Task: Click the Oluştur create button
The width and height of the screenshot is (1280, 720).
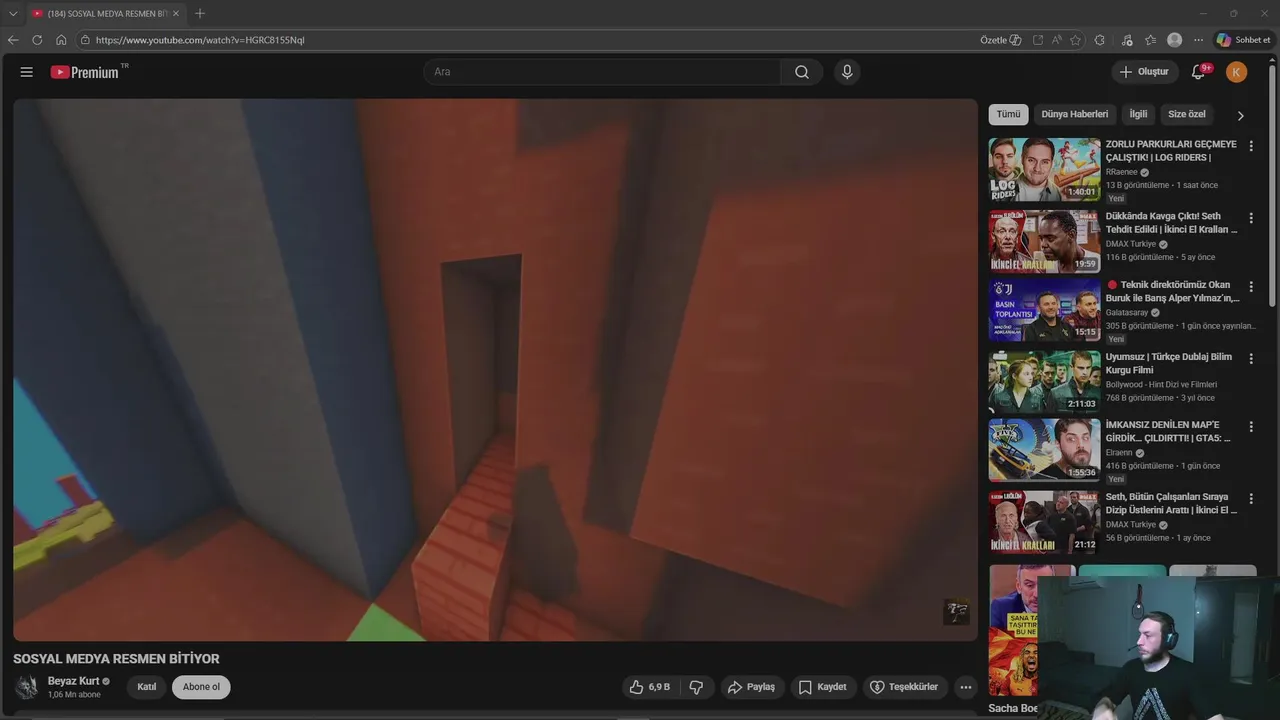Action: tap(1144, 72)
